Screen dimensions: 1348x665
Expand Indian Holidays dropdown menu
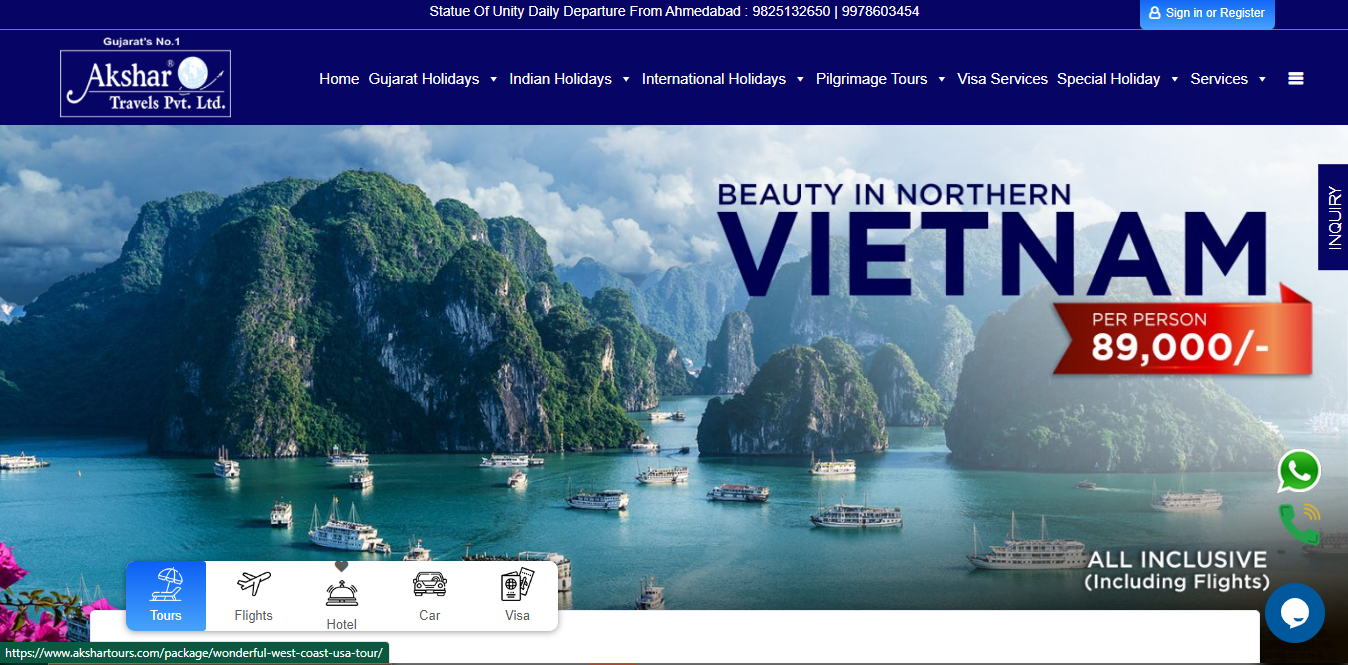point(570,79)
